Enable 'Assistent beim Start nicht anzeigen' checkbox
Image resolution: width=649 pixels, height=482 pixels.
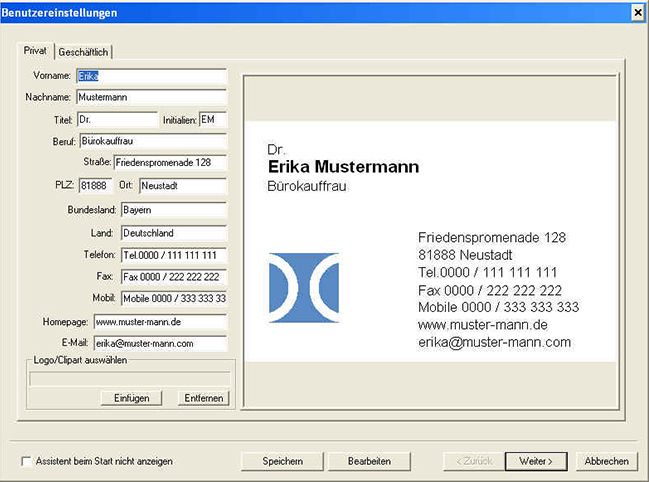pos(27,461)
